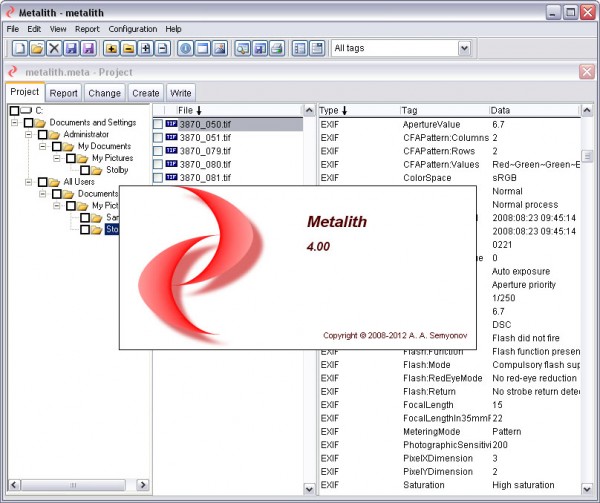The width and height of the screenshot is (600, 503).
Task: Click the TIF icon beside 3870_079.tif
Action: pyautogui.click(x=170, y=151)
